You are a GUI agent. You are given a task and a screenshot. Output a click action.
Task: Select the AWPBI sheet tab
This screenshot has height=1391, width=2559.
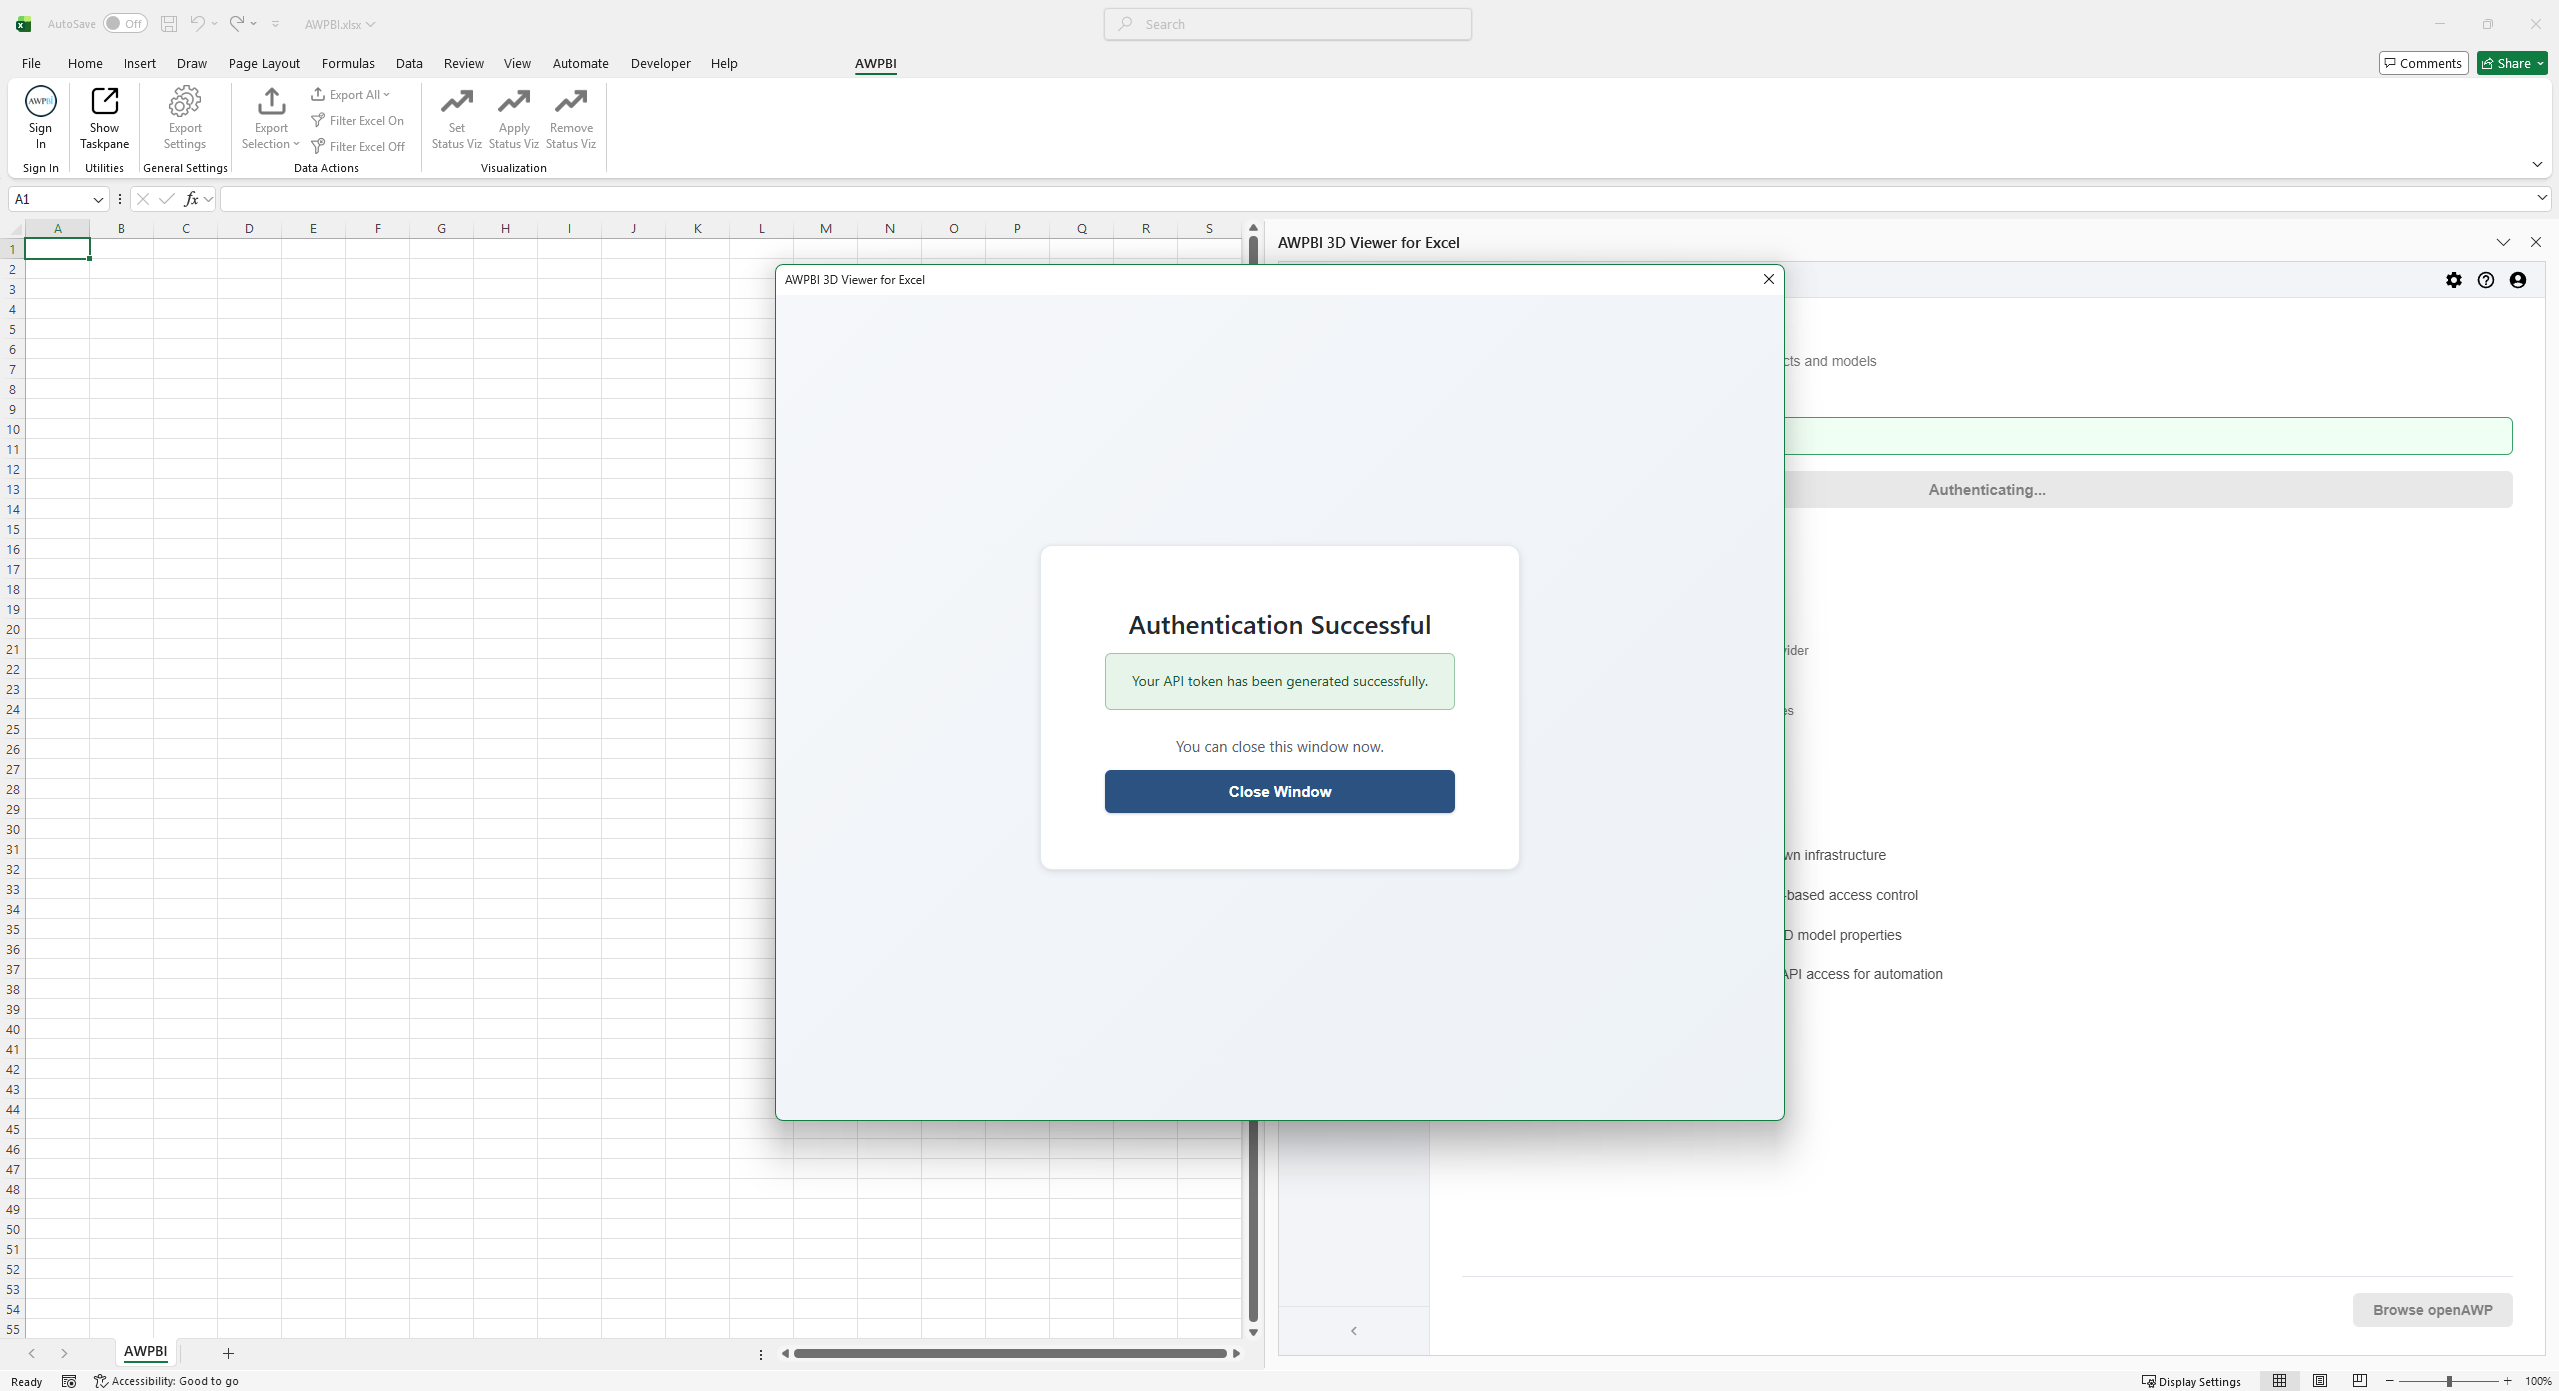pos(145,1351)
